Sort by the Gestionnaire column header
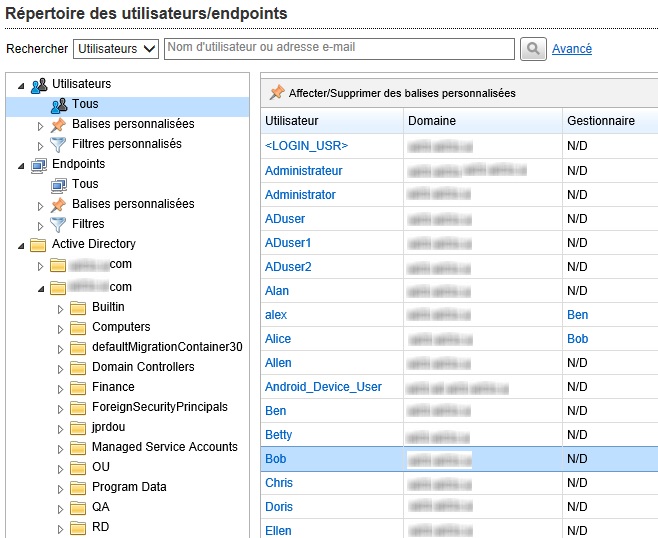Screen dimensions: 658x538 pos(600,121)
